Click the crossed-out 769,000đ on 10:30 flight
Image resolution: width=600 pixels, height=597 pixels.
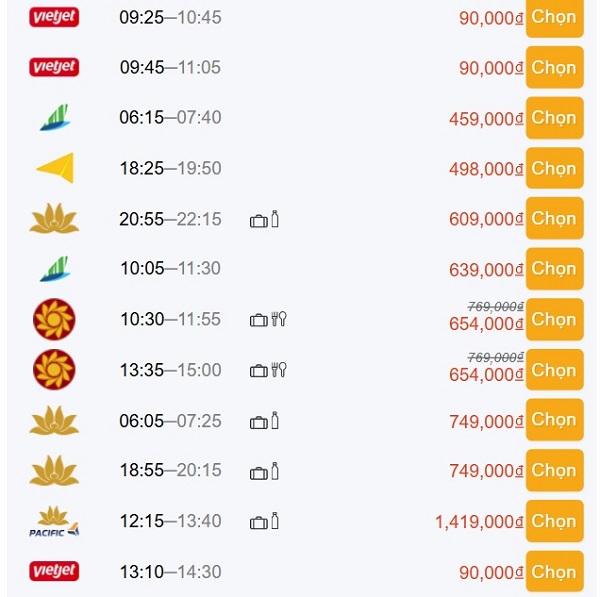tap(496, 306)
